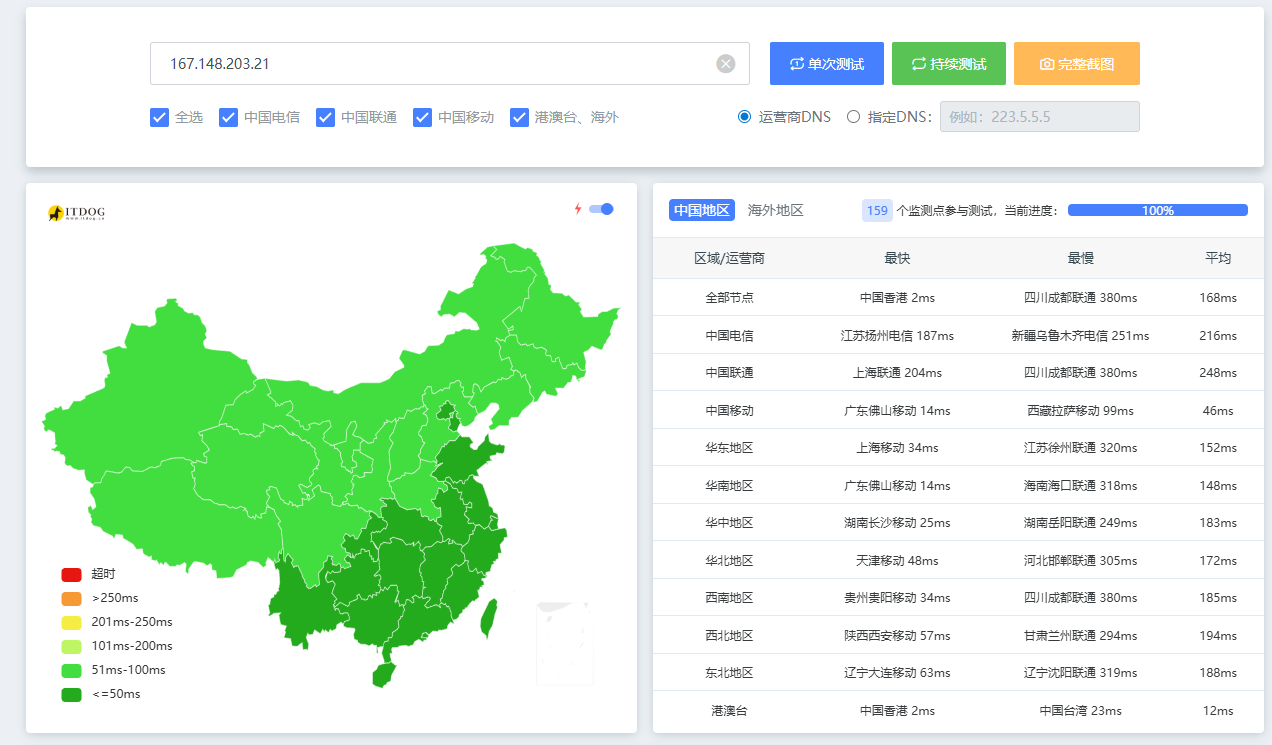Toggle the lightning switch above map
Image resolution: width=1272 pixels, height=745 pixels.
(601, 209)
